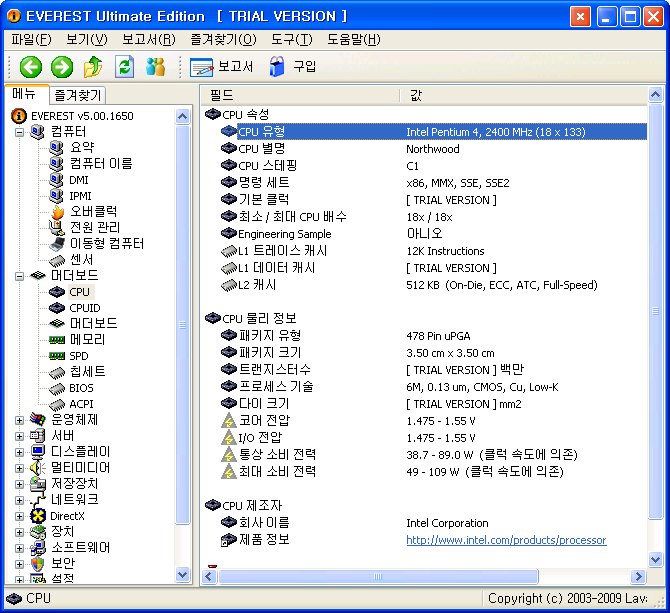The height and width of the screenshot is (613, 670).
Task: Click the 보안 shield icon
Action: (x=38, y=564)
